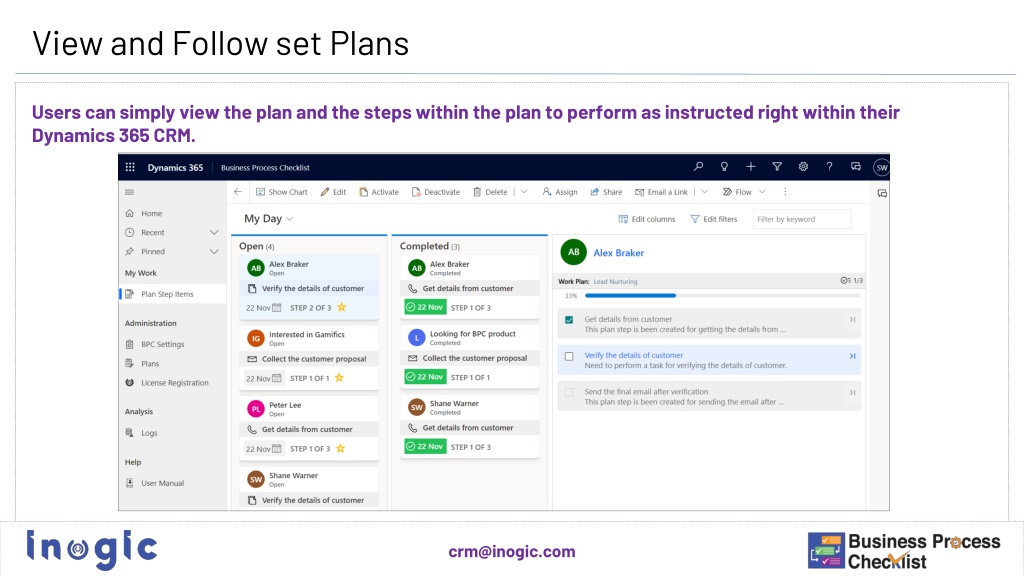1024x576 pixels.
Task: Check the Verify the details of customer step
Action: [569, 357]
